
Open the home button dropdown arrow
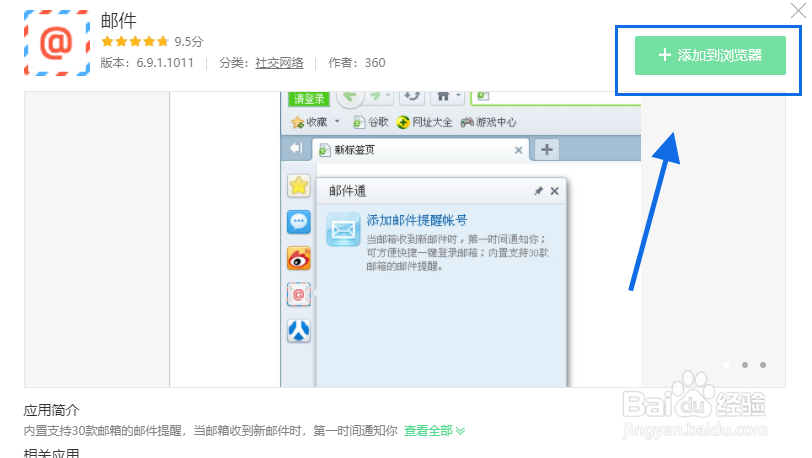(x=458, y=96)
